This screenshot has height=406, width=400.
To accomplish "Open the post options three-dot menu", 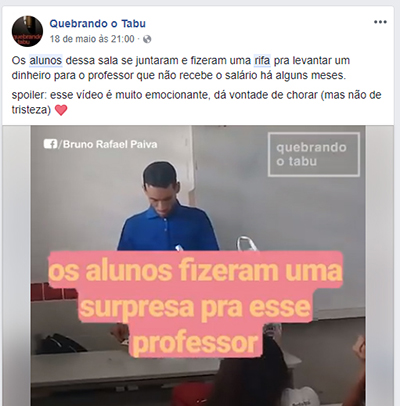I will pyautogui.click(x=380, y=22).
